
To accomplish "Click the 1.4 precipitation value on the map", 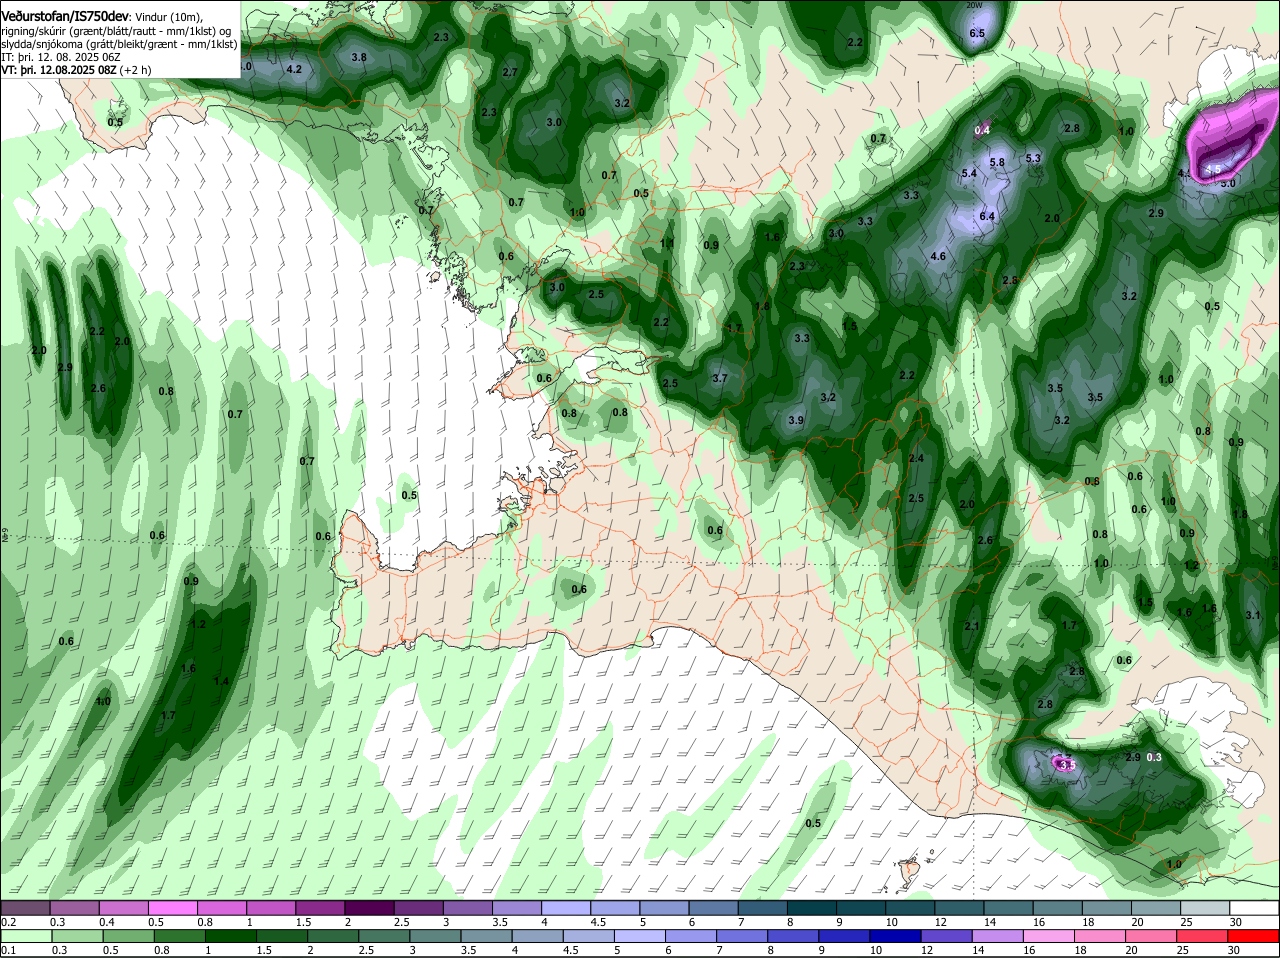I will [221, 681].
